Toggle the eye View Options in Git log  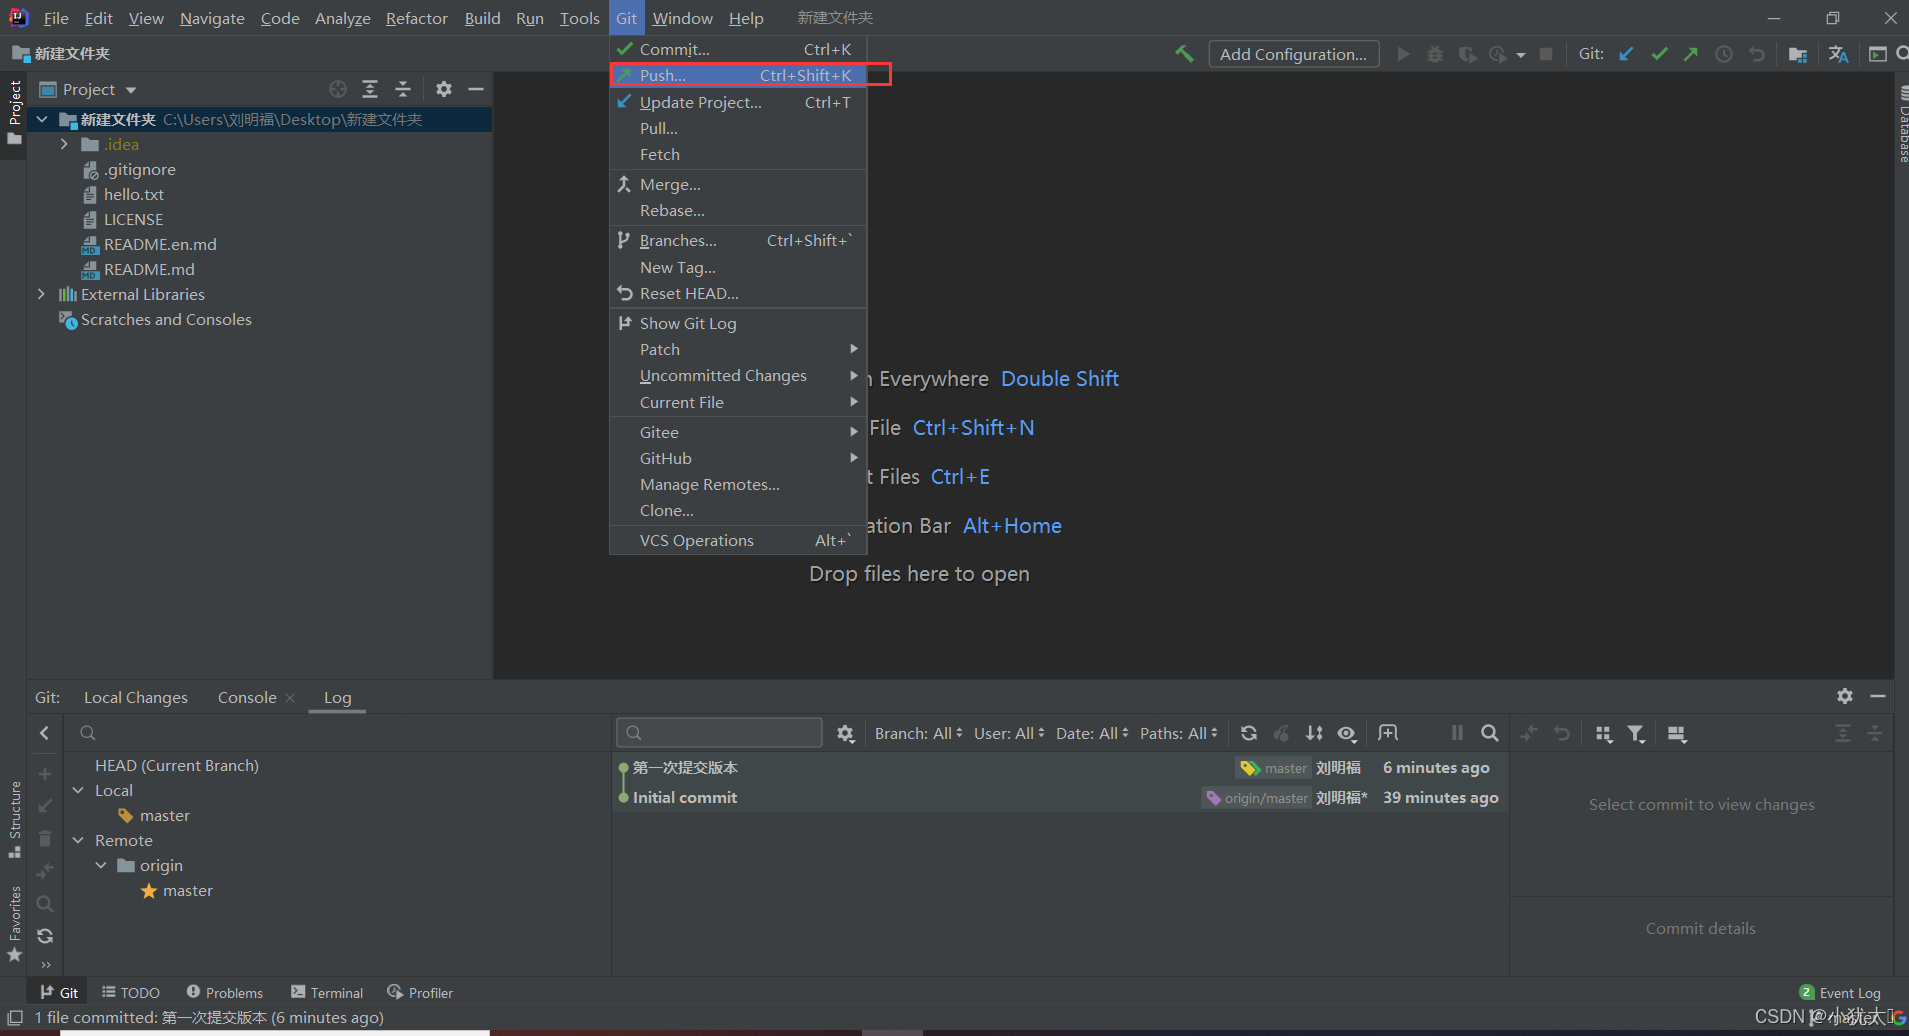(1347, 733)
